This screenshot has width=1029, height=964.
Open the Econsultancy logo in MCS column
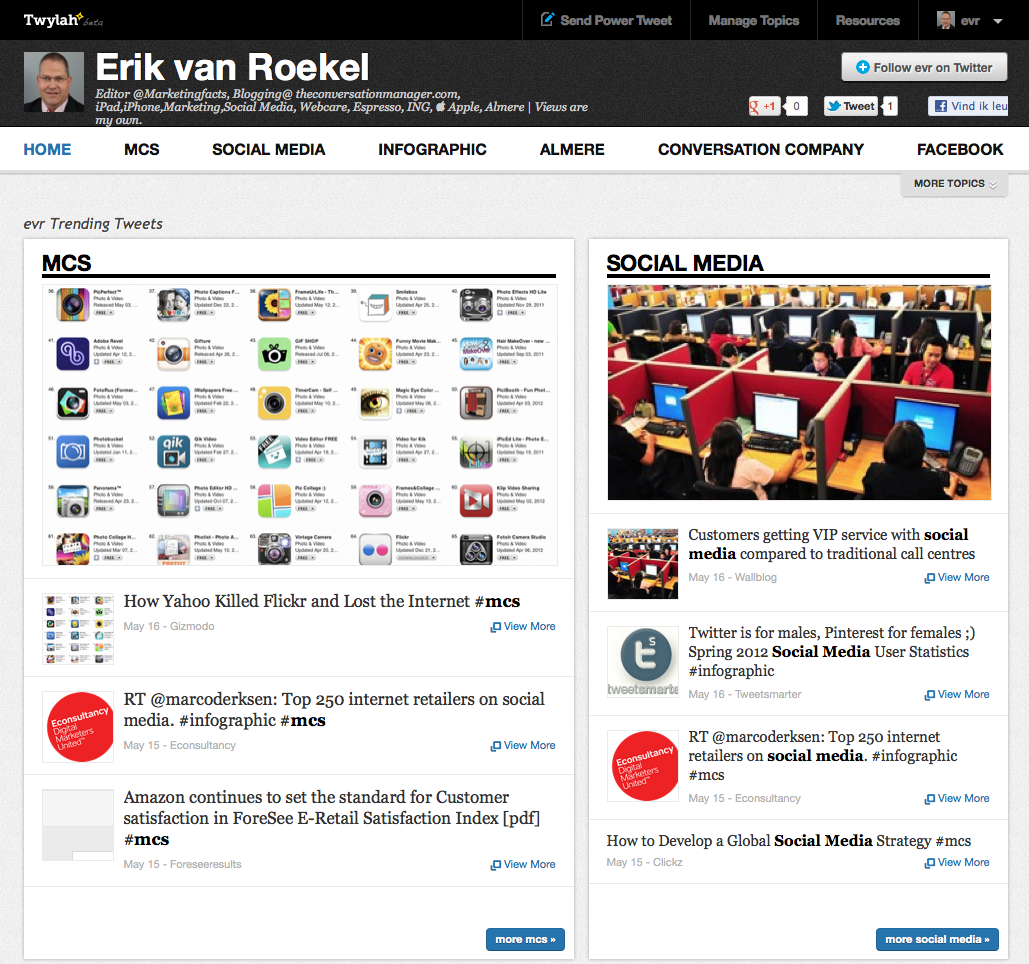78,727
